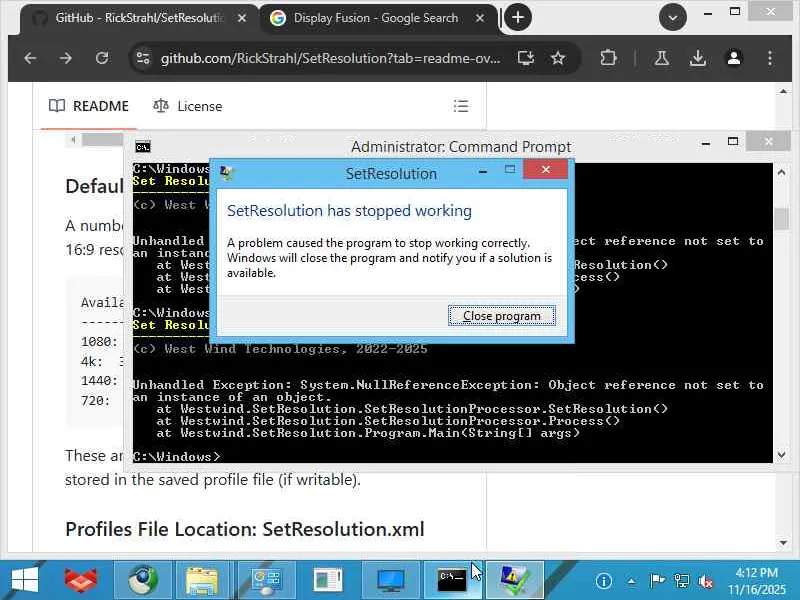Image resolution: width=800 pixels, height=600 pixels.
Task: Click the github.com address bar URL
Action: pos(330,58)
